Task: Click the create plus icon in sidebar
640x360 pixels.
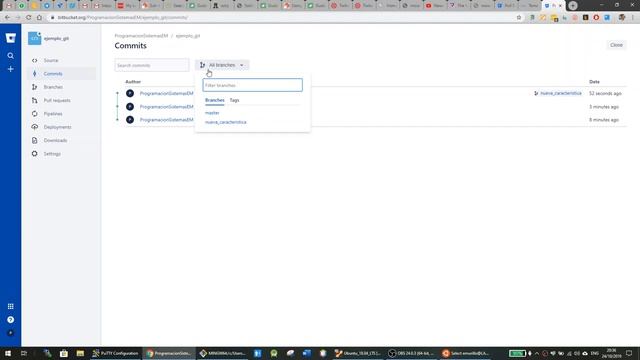Action: (x=11, y=69)
